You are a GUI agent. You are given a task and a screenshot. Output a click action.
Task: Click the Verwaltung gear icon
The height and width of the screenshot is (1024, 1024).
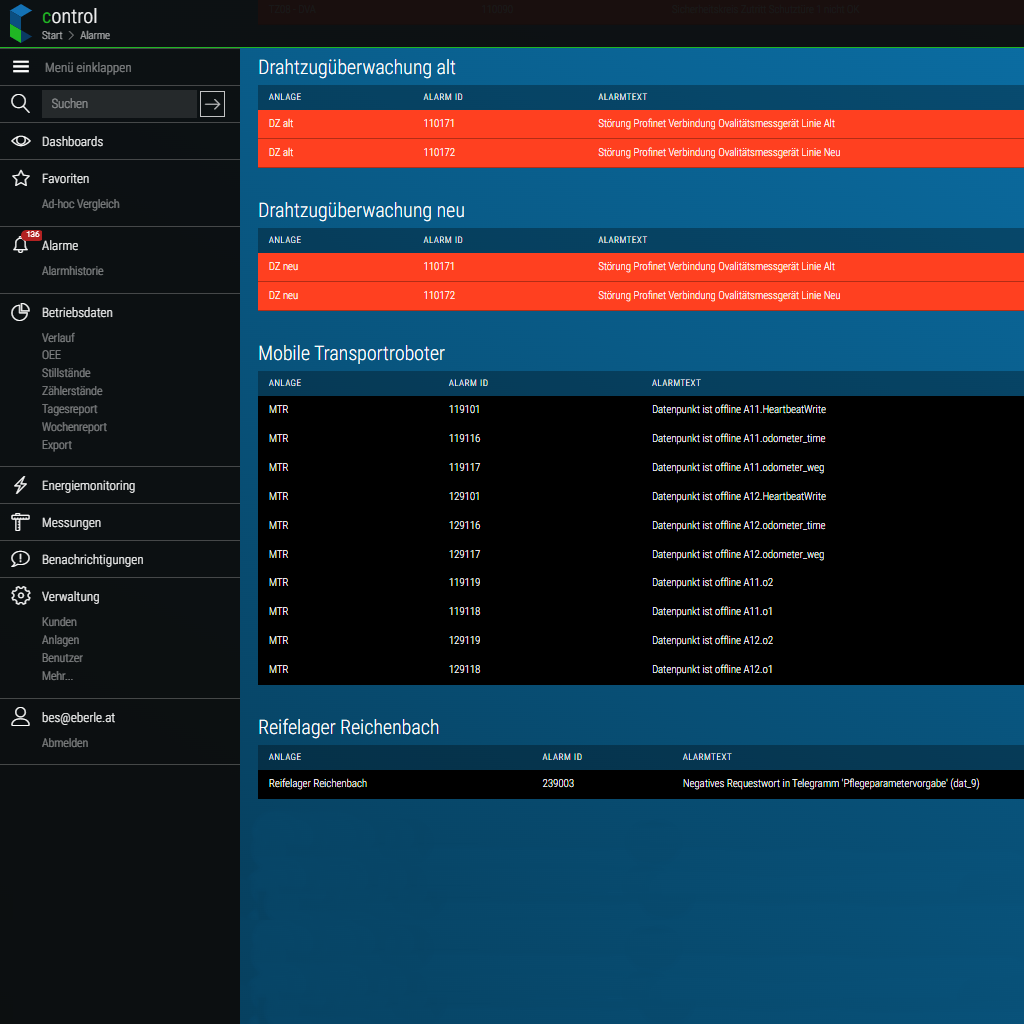click(x=21, y=596)
